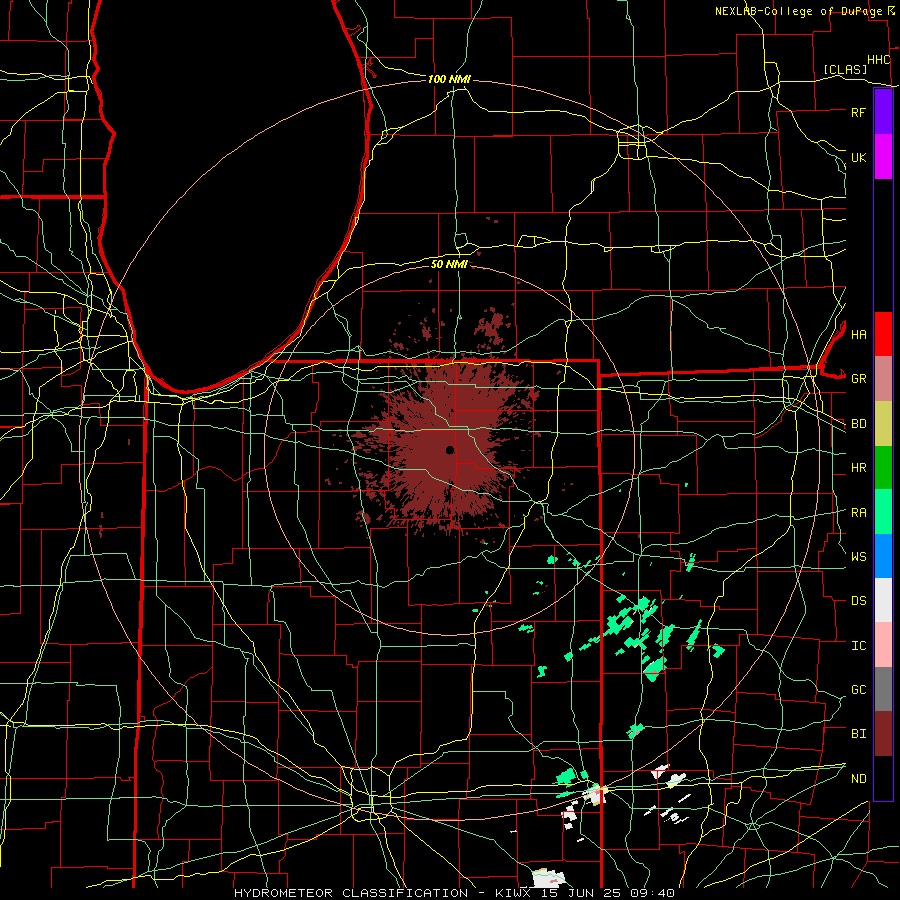900x900 pixels.
Task: Click the RA legend label
Action: click(x=858, y=513)
